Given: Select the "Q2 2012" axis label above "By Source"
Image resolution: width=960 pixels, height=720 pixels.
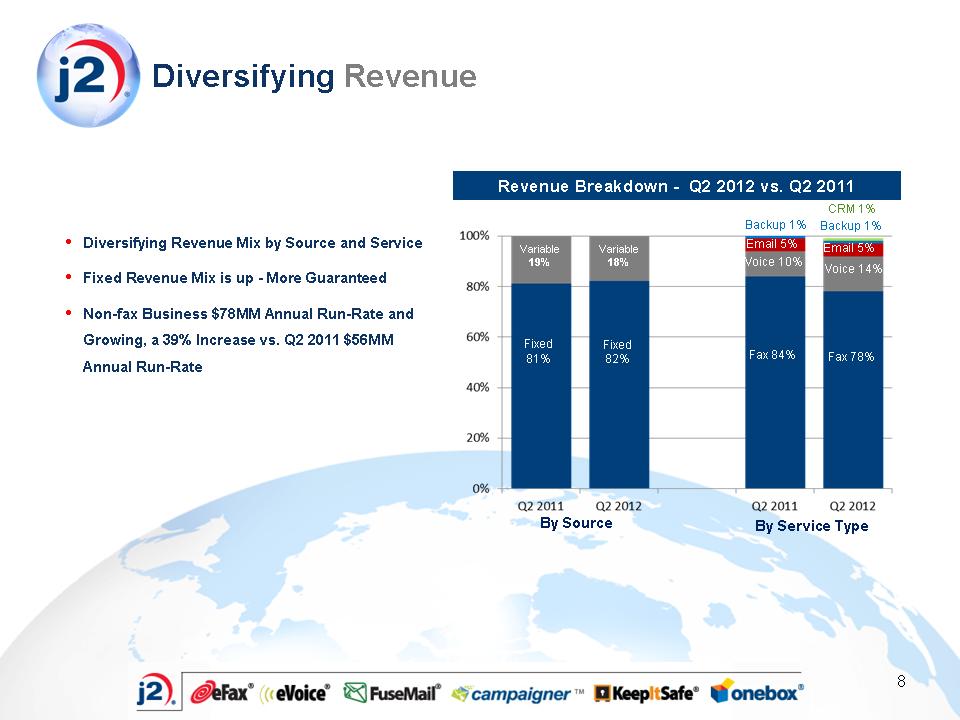Looking at the screenshot, I should [618, 506].
